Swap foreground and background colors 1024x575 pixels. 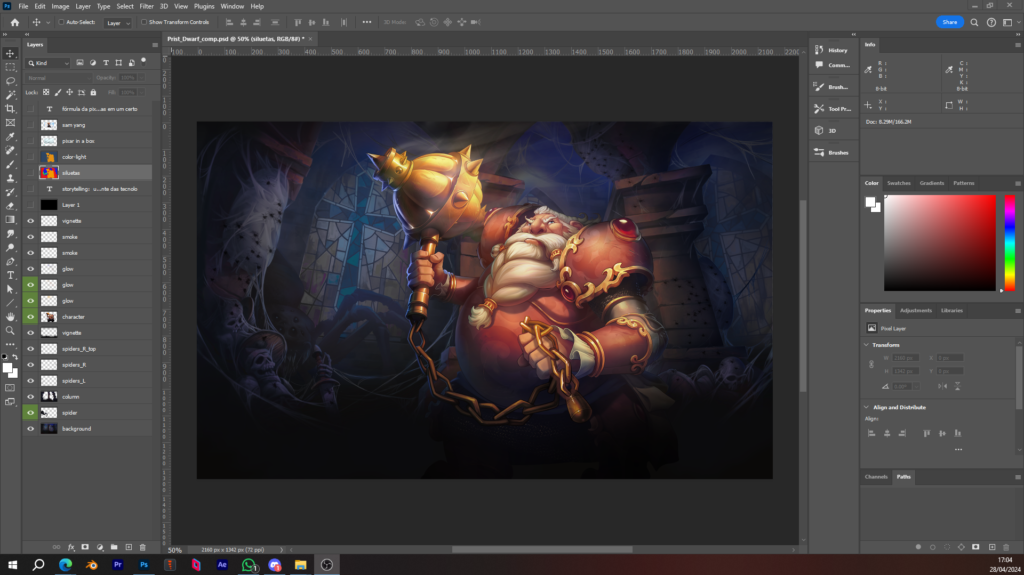point(15,357)
